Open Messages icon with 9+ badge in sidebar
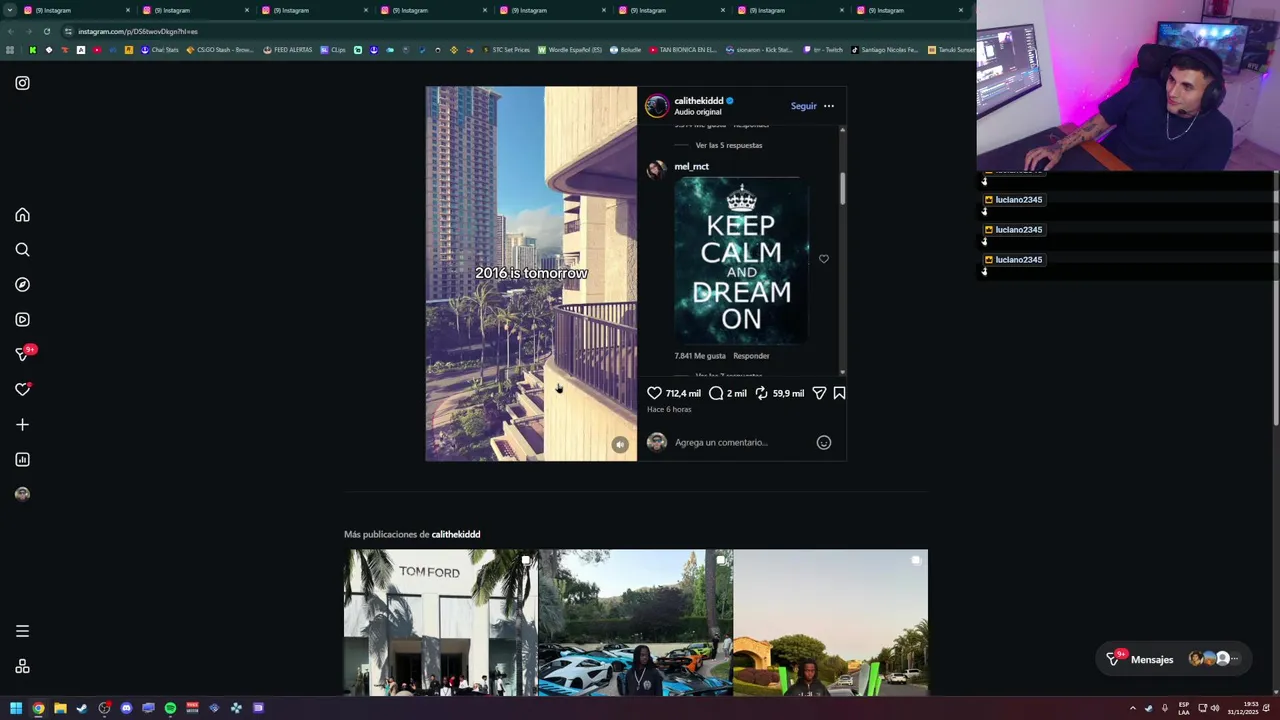The height and width of the screenshot is (720, 1280). [24, 354]
